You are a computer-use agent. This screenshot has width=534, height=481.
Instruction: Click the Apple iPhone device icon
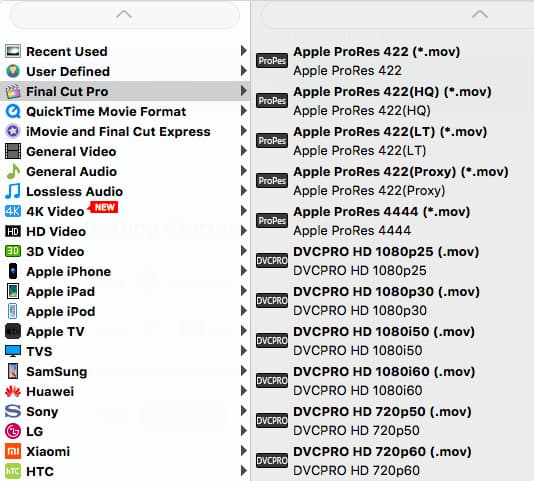click(x=13, y=271)
